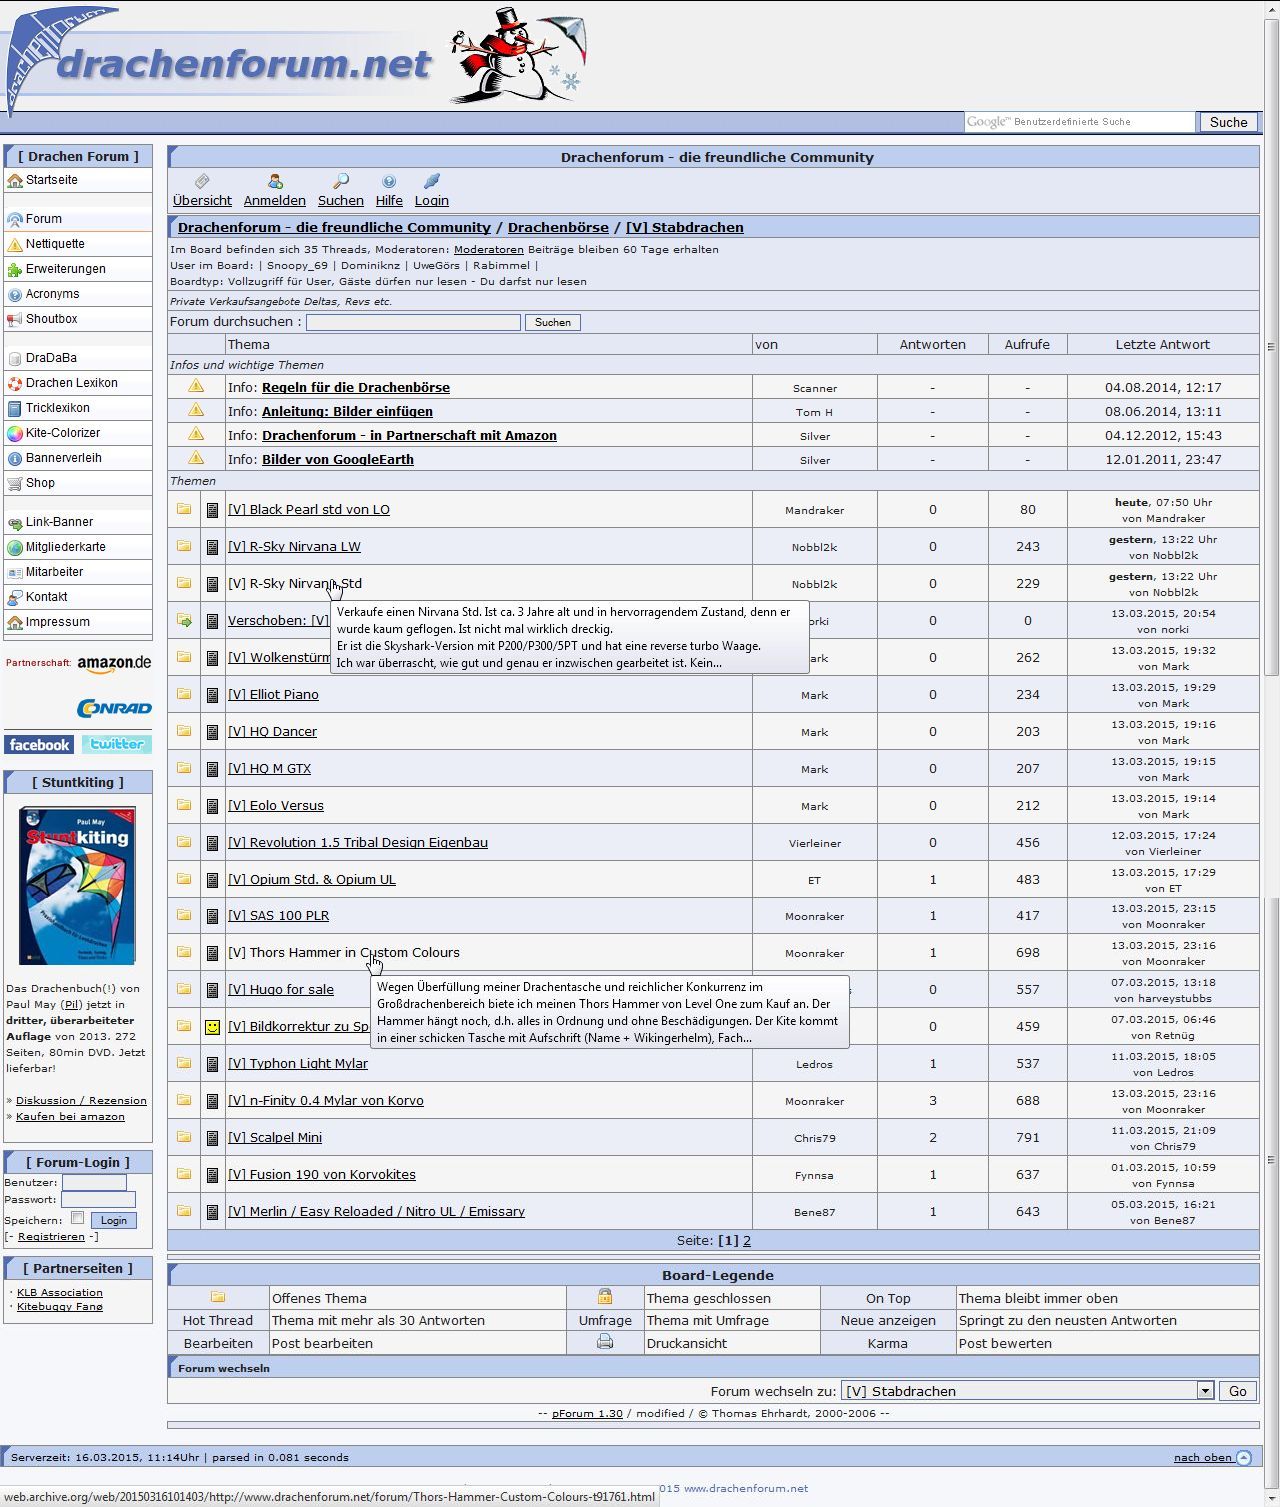
Task: Open the Kite-Colorizer sidebar item
Action: pos(63,433)
